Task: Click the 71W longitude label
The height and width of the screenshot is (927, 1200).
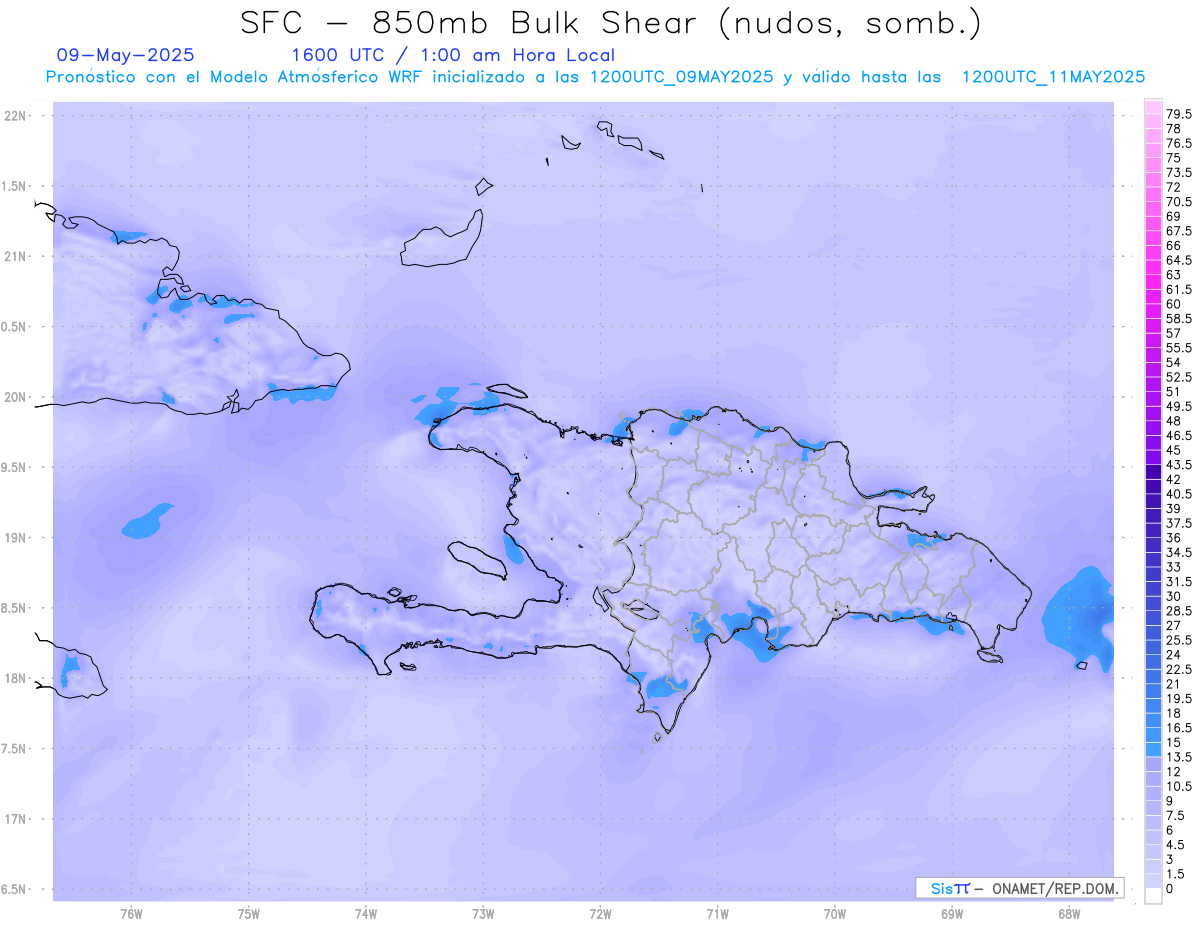Action: point(717,914)
